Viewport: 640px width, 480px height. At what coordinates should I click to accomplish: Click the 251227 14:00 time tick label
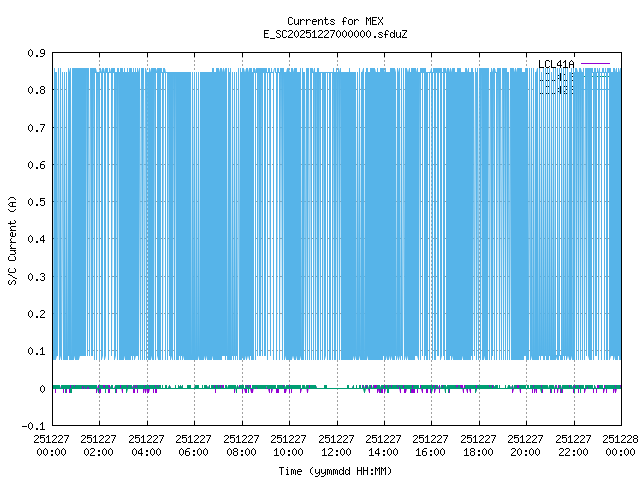[x=384, y=445]
